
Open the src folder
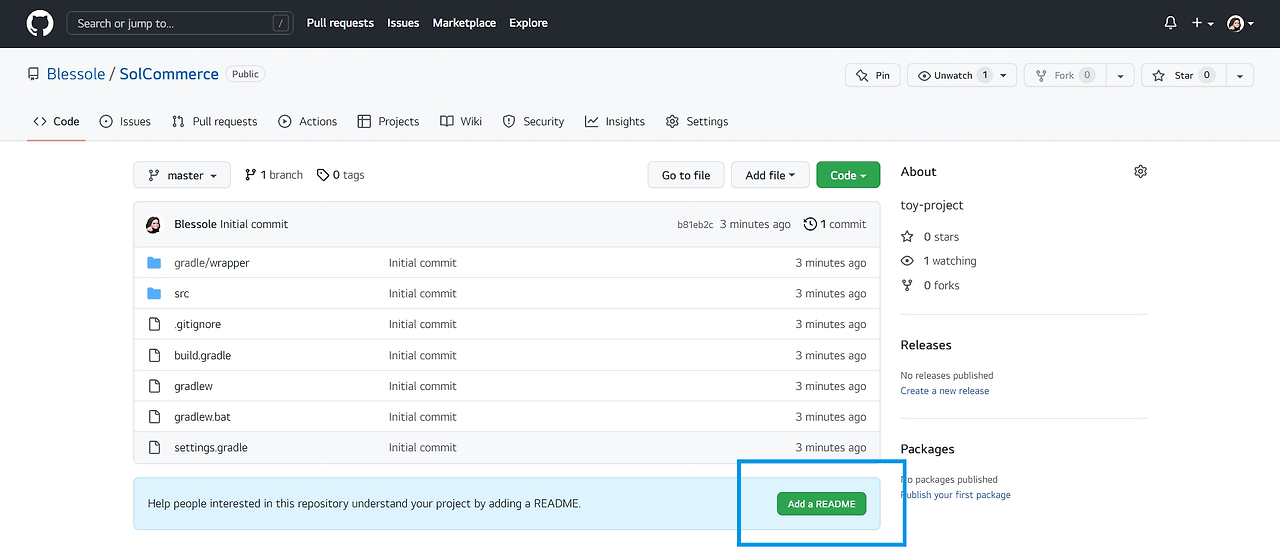click(x=182, y=294)
